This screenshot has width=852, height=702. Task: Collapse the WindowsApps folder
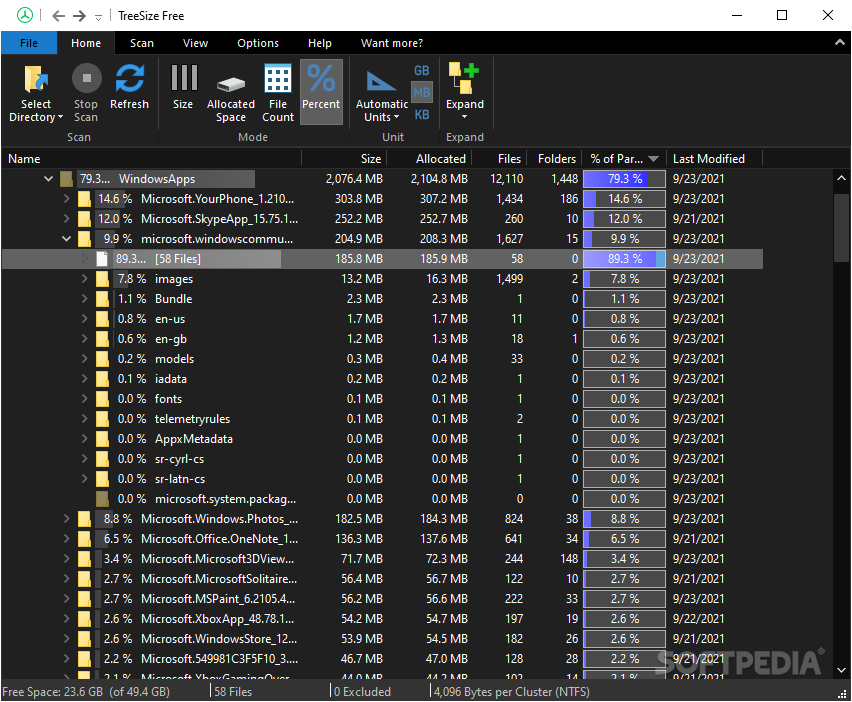tap(48, 178)
